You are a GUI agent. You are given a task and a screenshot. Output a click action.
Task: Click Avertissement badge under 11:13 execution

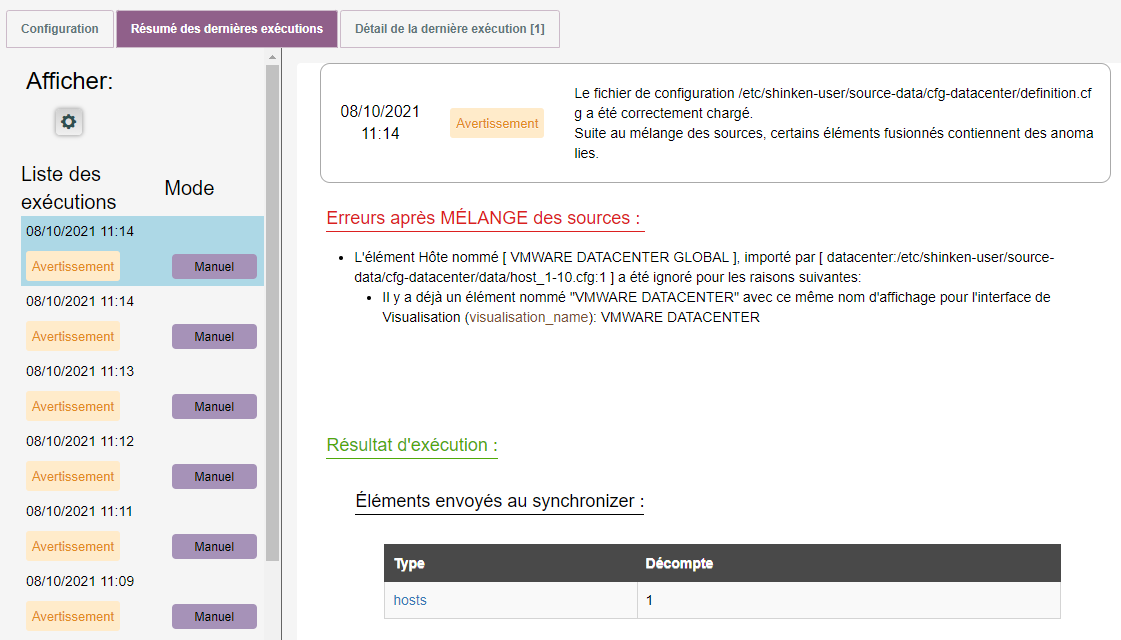pos(73,407)
